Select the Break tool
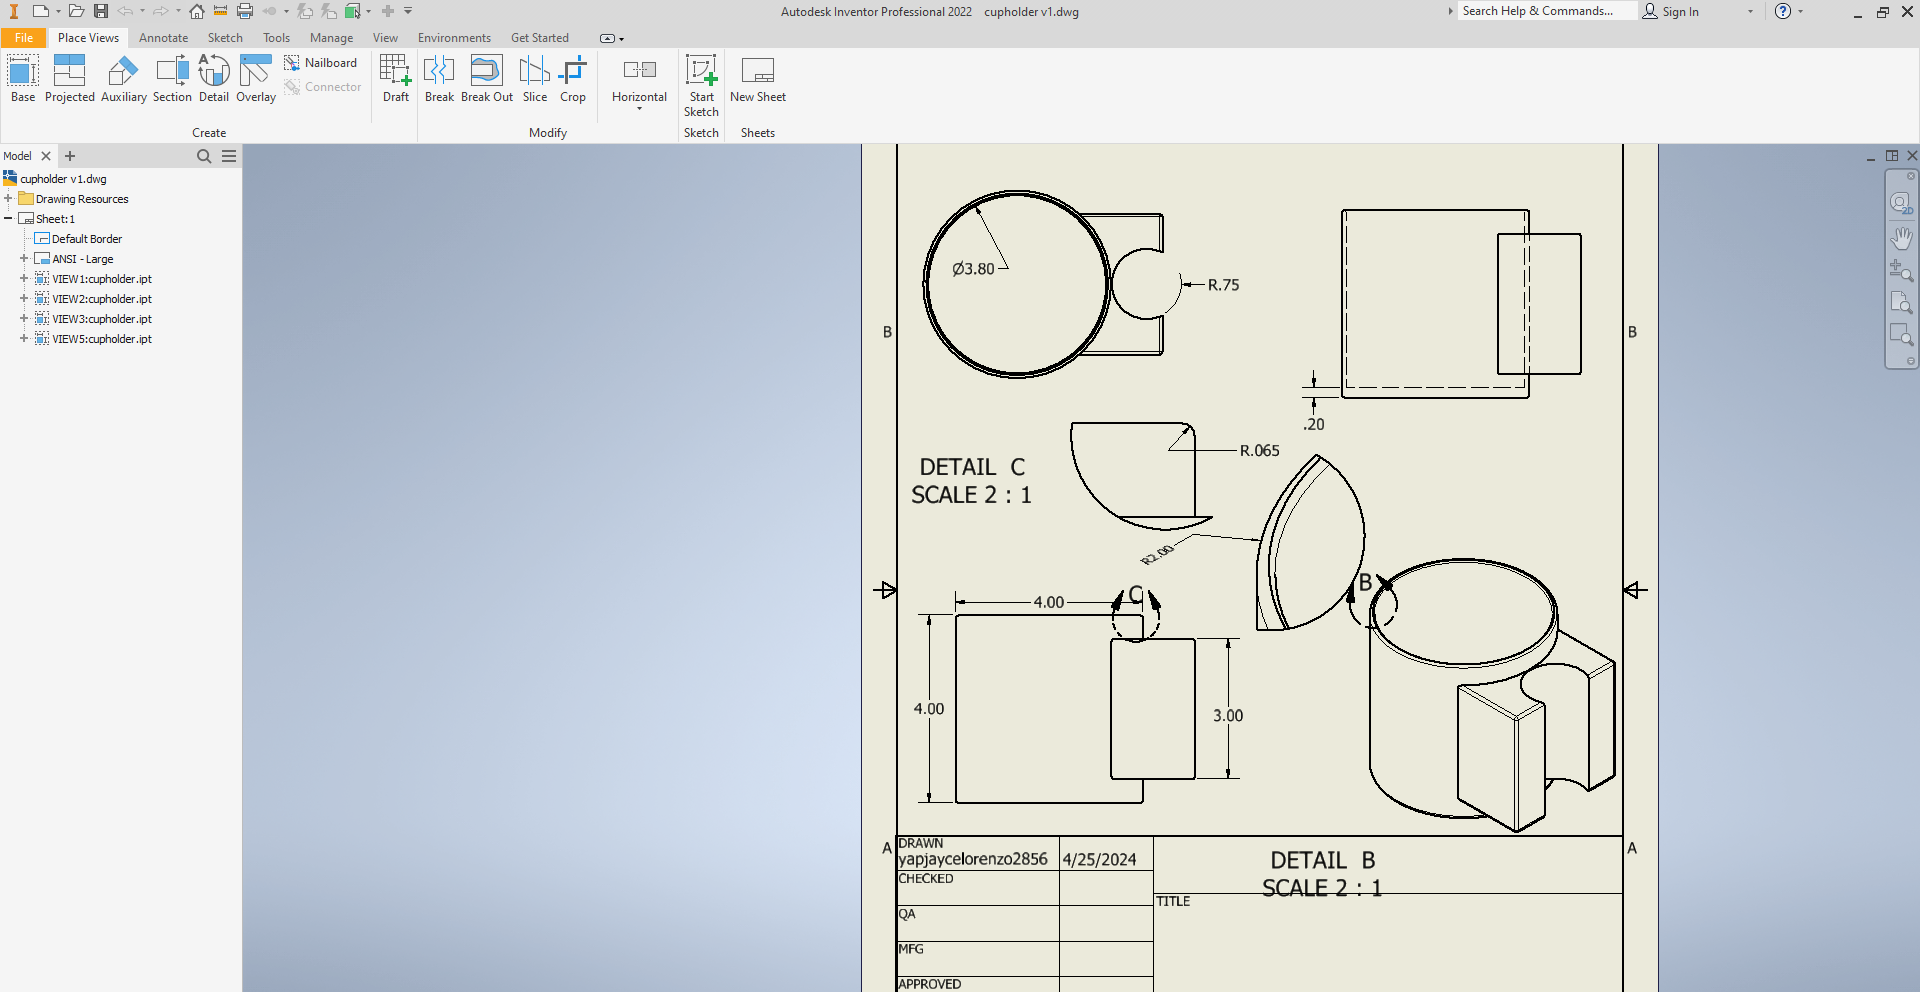 (439, 79)
